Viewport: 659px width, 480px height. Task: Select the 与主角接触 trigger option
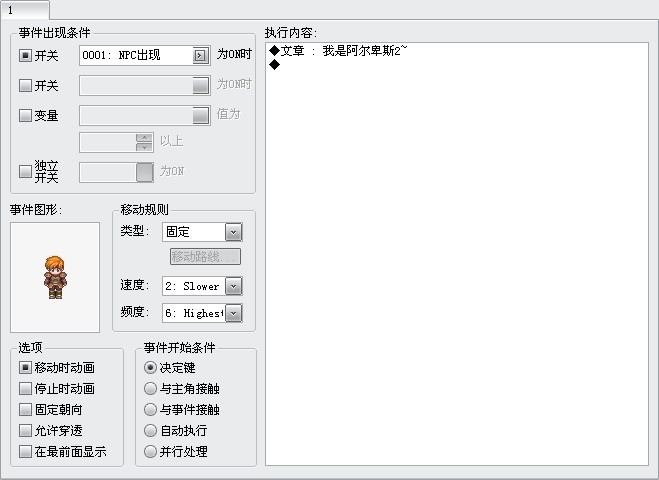pyautogui.click(x=150, y=388)
